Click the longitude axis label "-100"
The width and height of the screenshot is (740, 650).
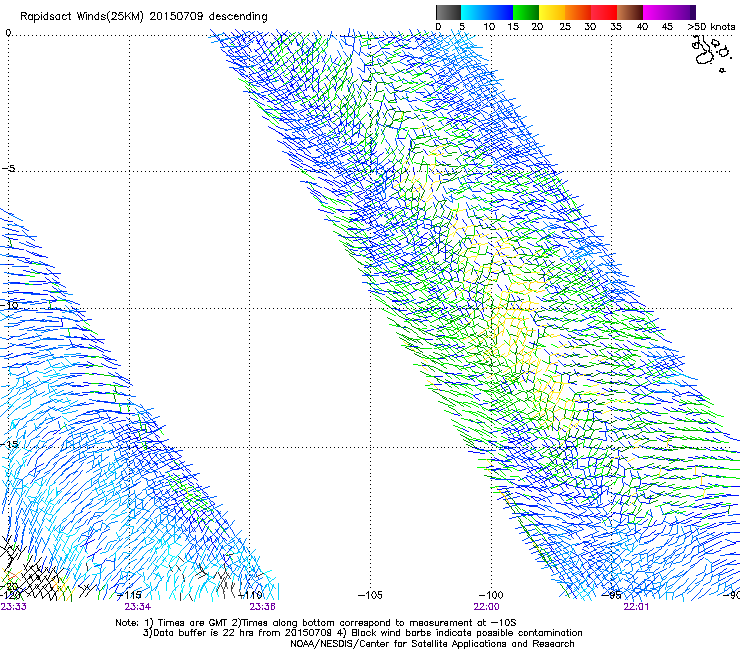click(x=491, y=595)
